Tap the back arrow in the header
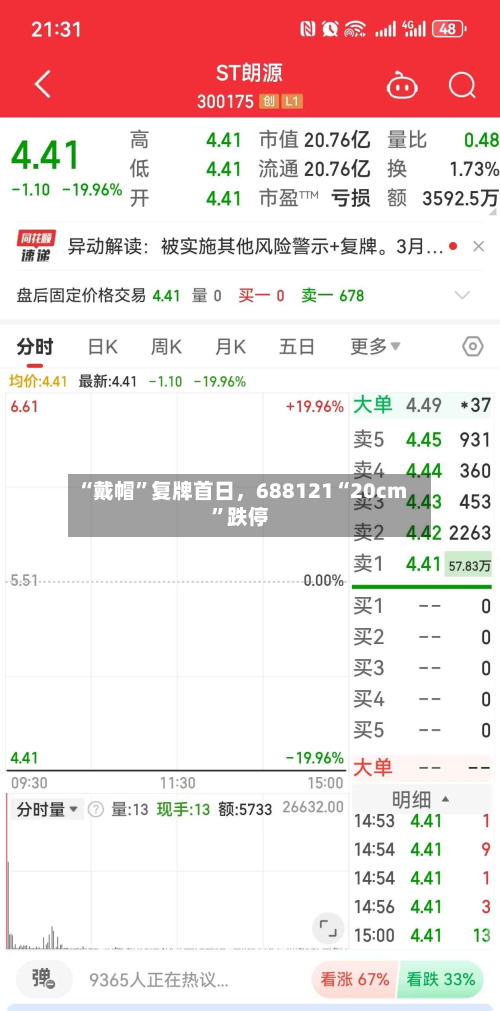This screenshot has width=500, height=1011. (x=43, y=84)
